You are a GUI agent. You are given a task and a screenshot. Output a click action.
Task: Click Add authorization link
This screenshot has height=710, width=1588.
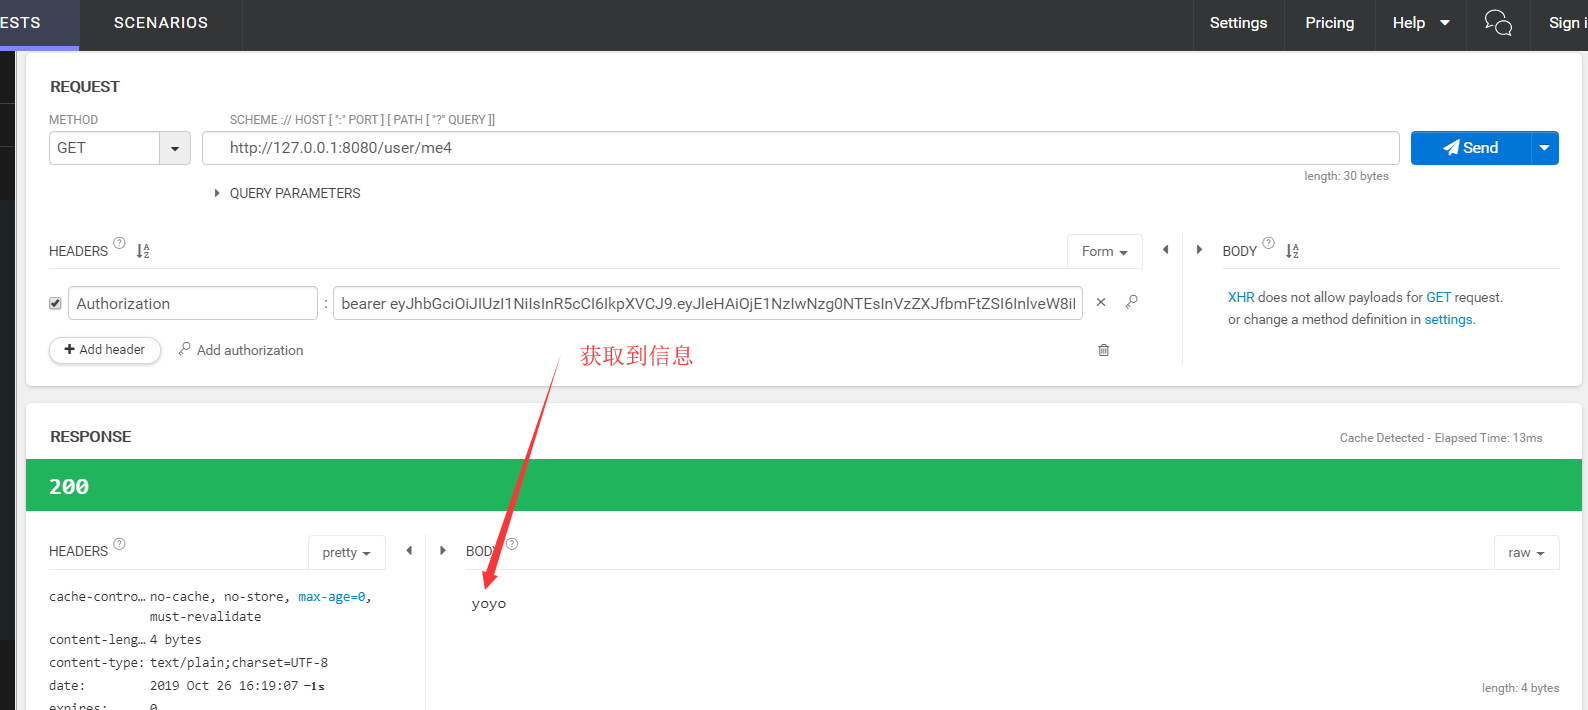point(241,350)
